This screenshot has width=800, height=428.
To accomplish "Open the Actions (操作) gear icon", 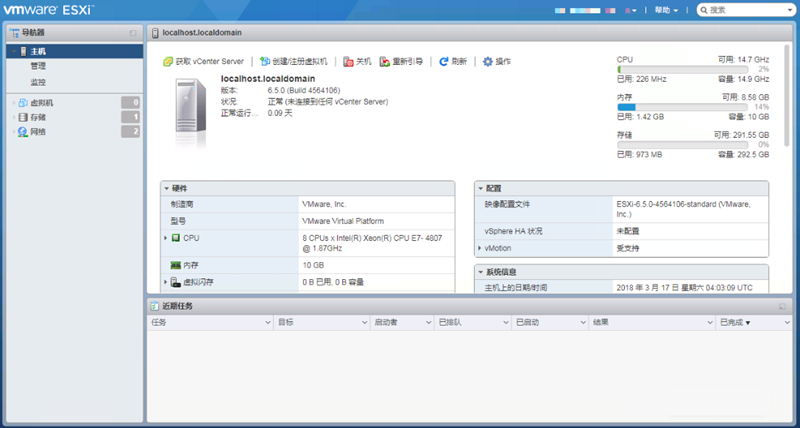I will coord(488,62).
